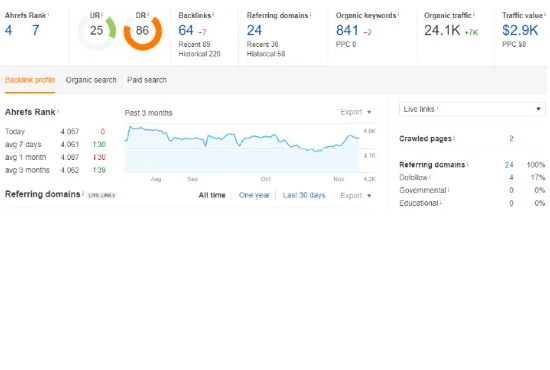Click the Historical 220 backlinks text
Screen dimensions: 550x370
pyautogui.click(x=199, y=54)
